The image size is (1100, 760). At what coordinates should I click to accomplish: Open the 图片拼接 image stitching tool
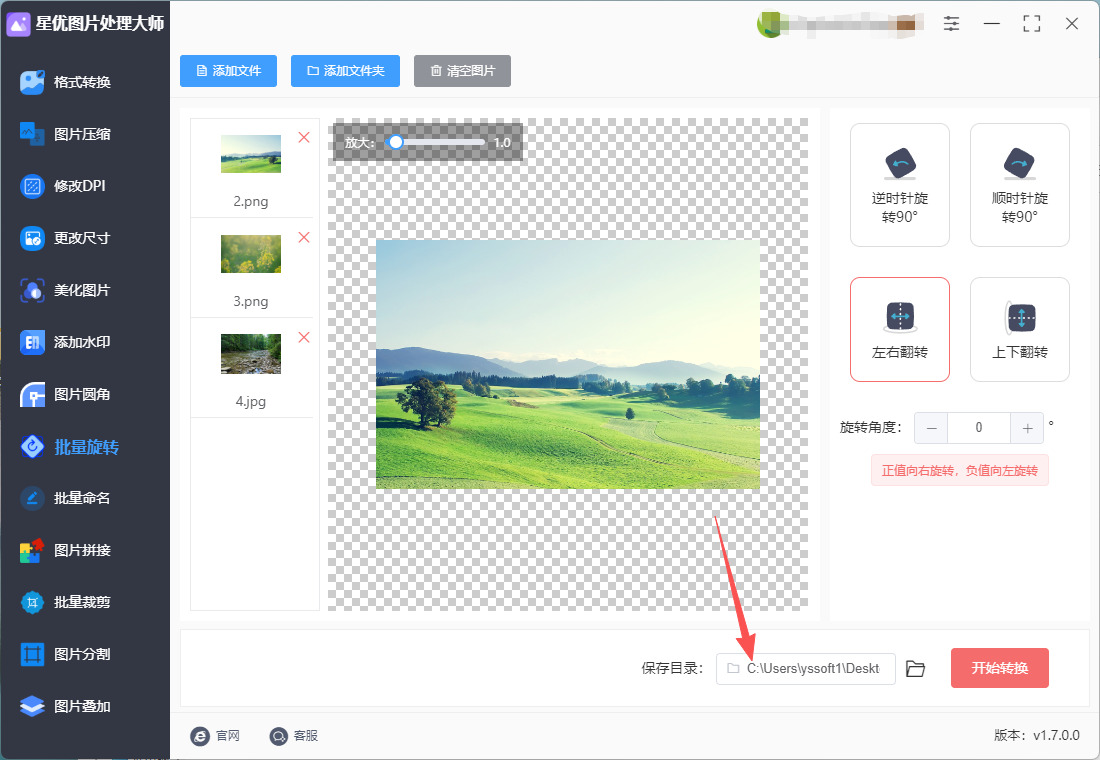point(66,550)
